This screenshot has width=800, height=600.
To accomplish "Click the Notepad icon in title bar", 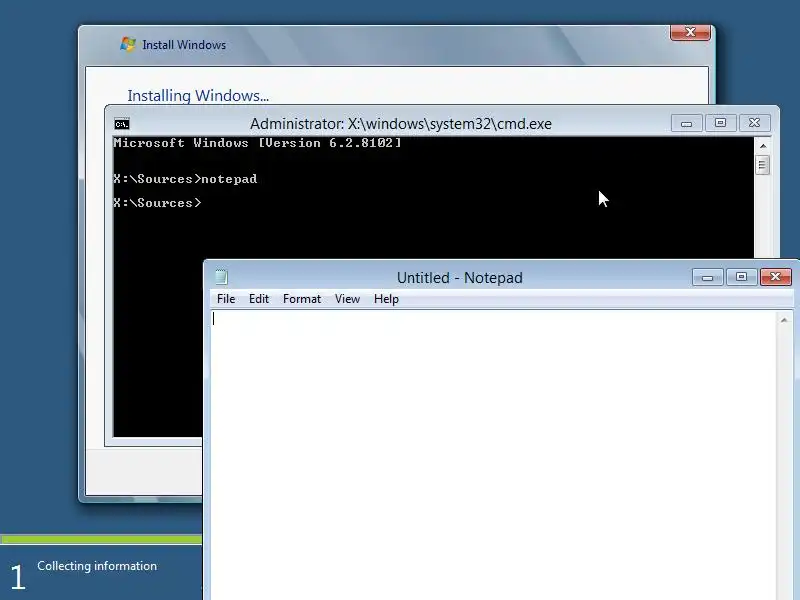I will point(221,277).
